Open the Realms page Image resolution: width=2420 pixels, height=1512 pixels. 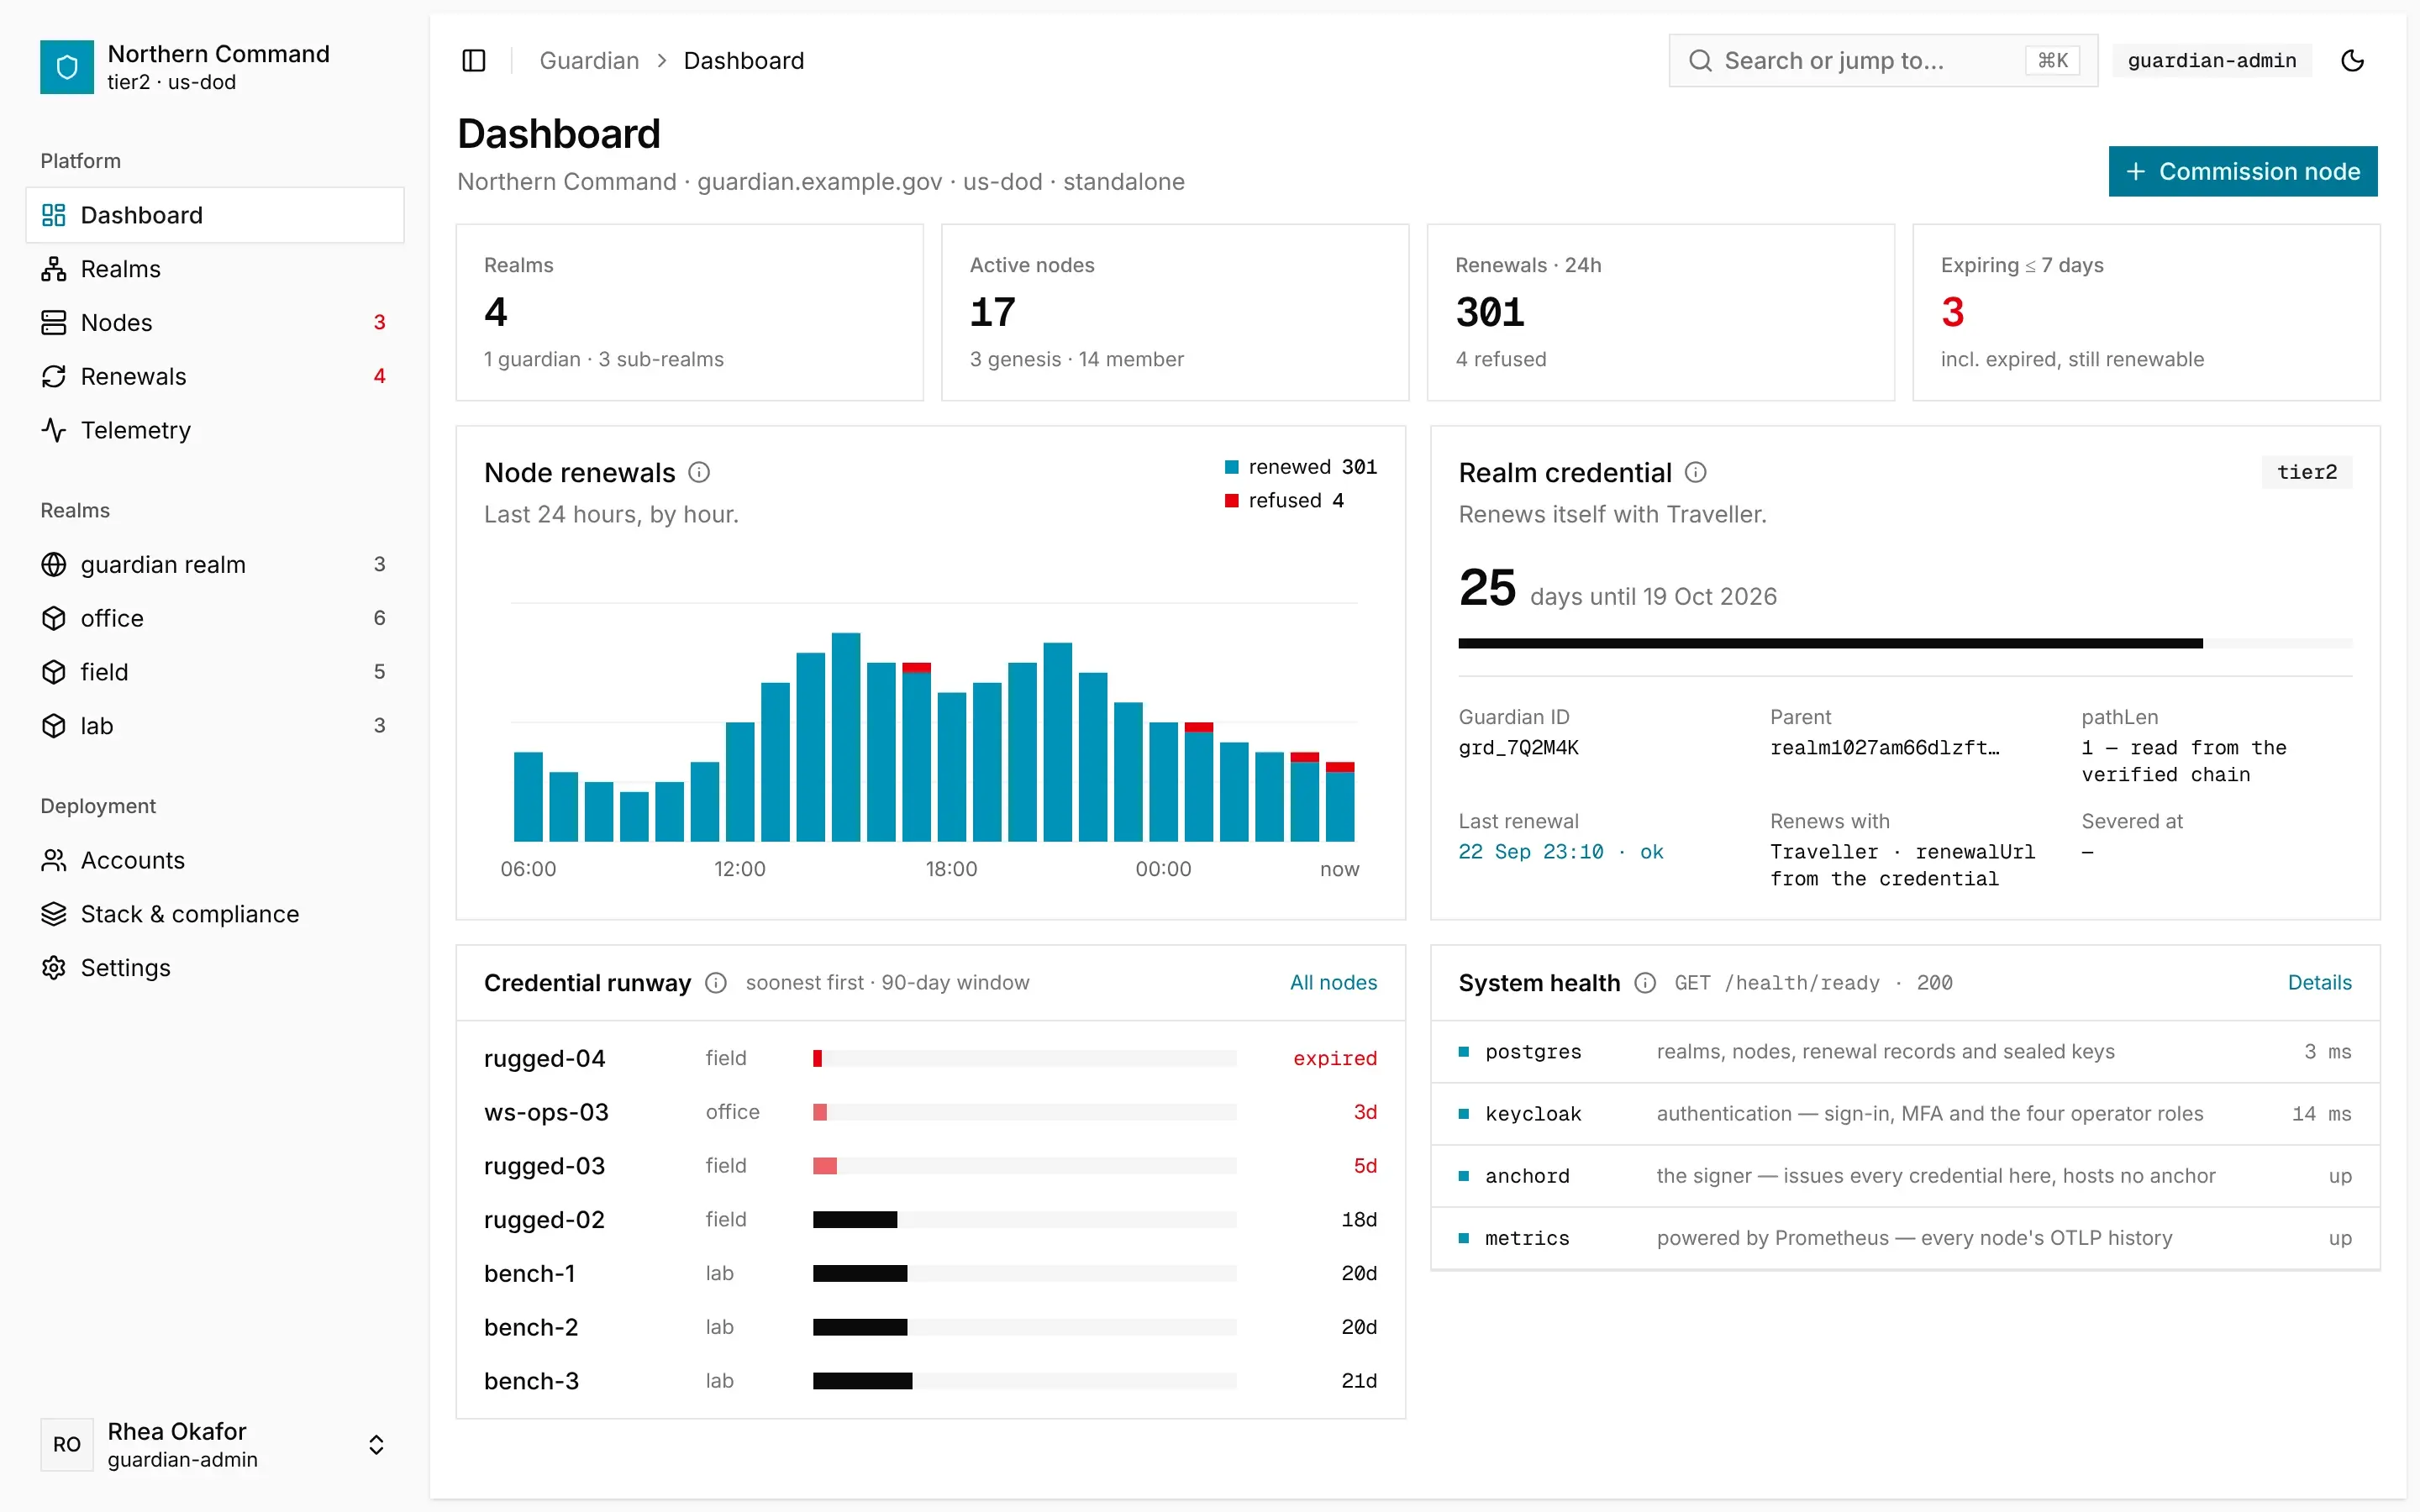[215, 269]
